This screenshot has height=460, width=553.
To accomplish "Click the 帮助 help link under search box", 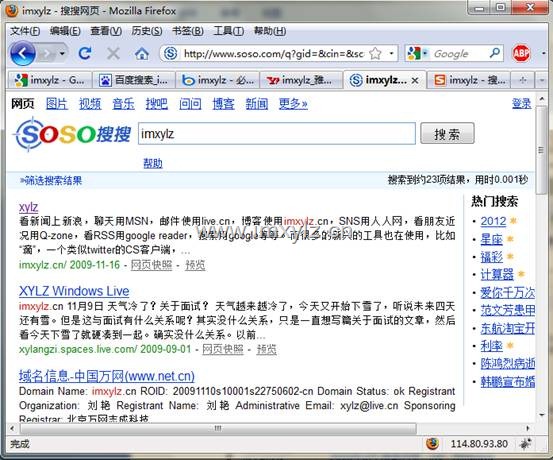I will click(153, 163).
